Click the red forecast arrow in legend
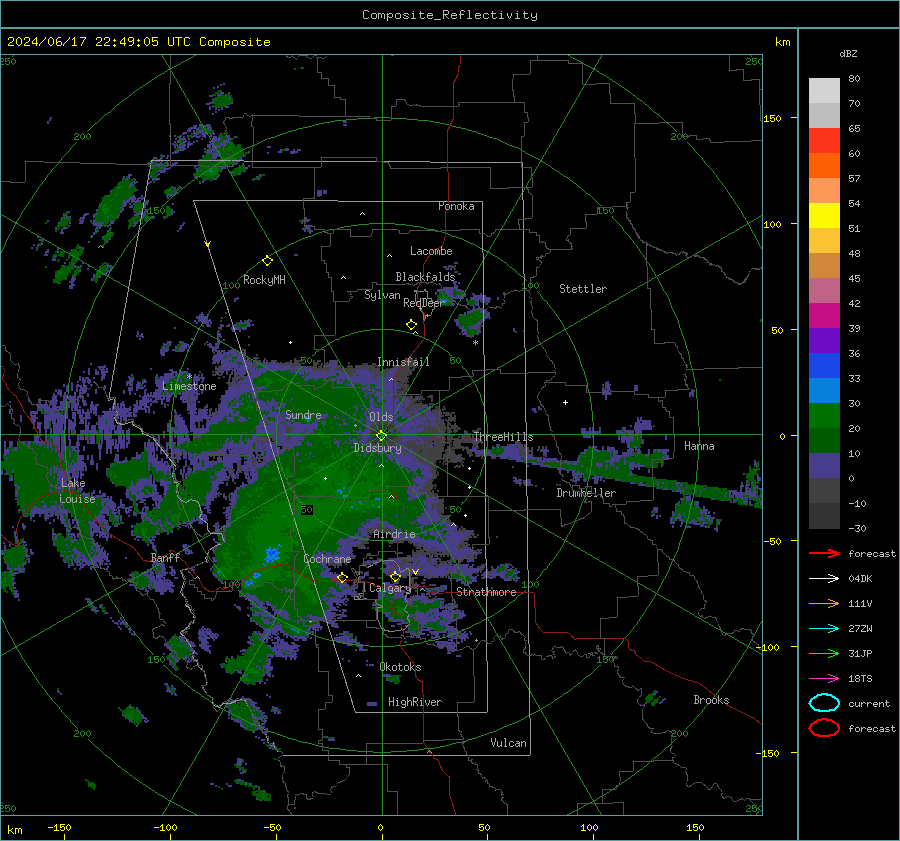900x841 pixels. tap(824, 553)
